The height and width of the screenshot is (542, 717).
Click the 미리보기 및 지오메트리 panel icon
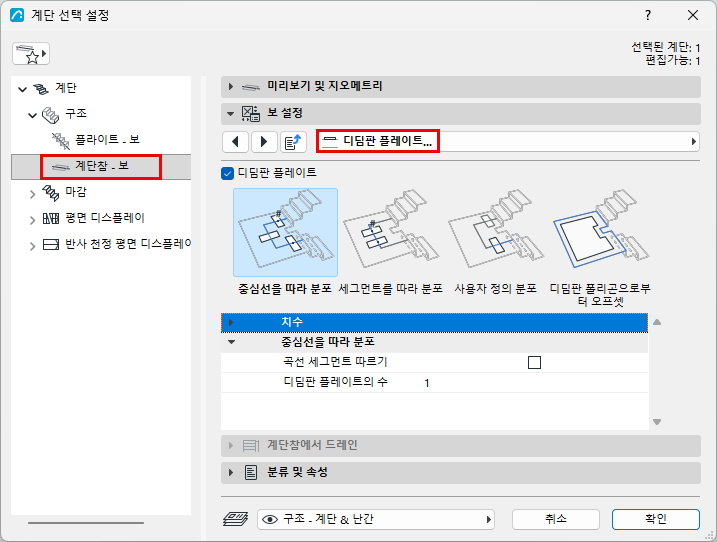(251, 87)
